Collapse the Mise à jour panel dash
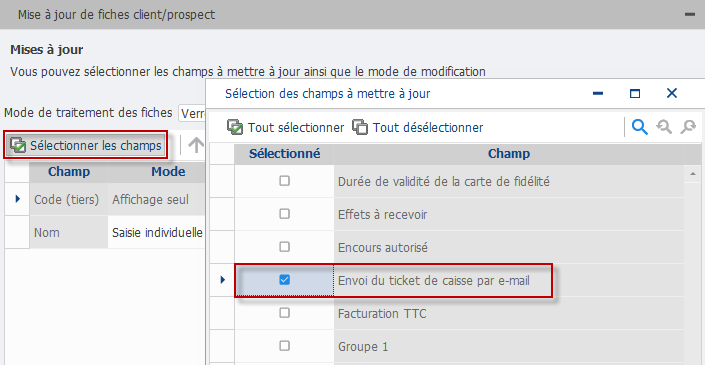The width and height of the screenshot is (705, 365). (690, 14)
